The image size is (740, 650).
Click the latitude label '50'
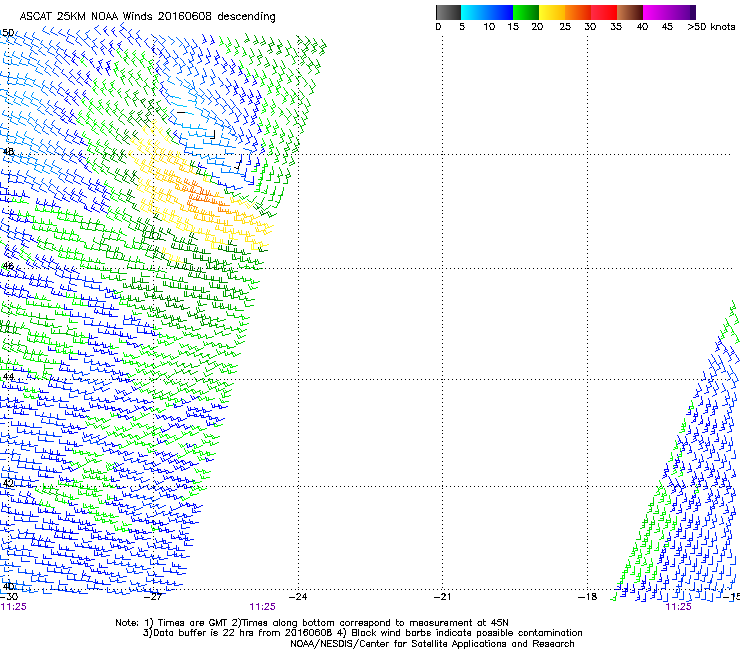pyautogui.click(x=8, y=33)
